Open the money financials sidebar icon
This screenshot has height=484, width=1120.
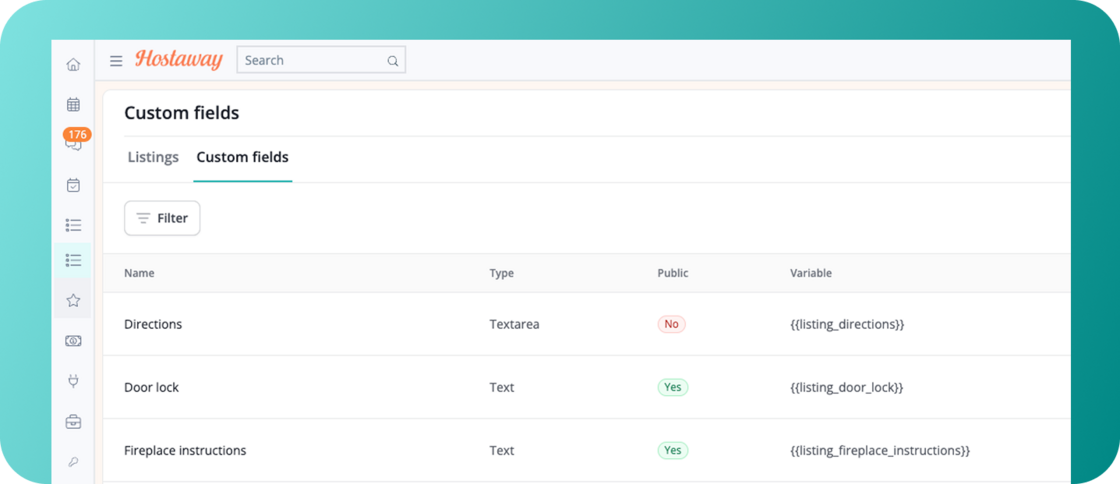click(73, 341)
